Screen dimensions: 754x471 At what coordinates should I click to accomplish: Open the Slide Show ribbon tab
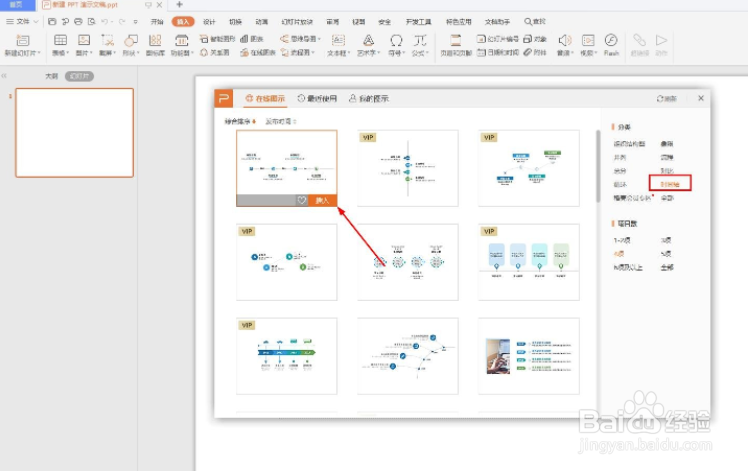tap(297, 22)
